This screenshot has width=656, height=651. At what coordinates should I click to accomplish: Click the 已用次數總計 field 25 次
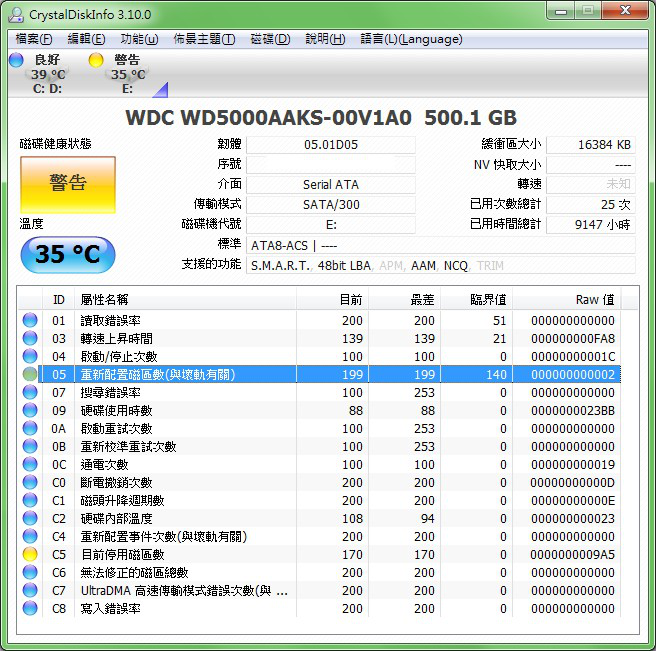point(591,205)
